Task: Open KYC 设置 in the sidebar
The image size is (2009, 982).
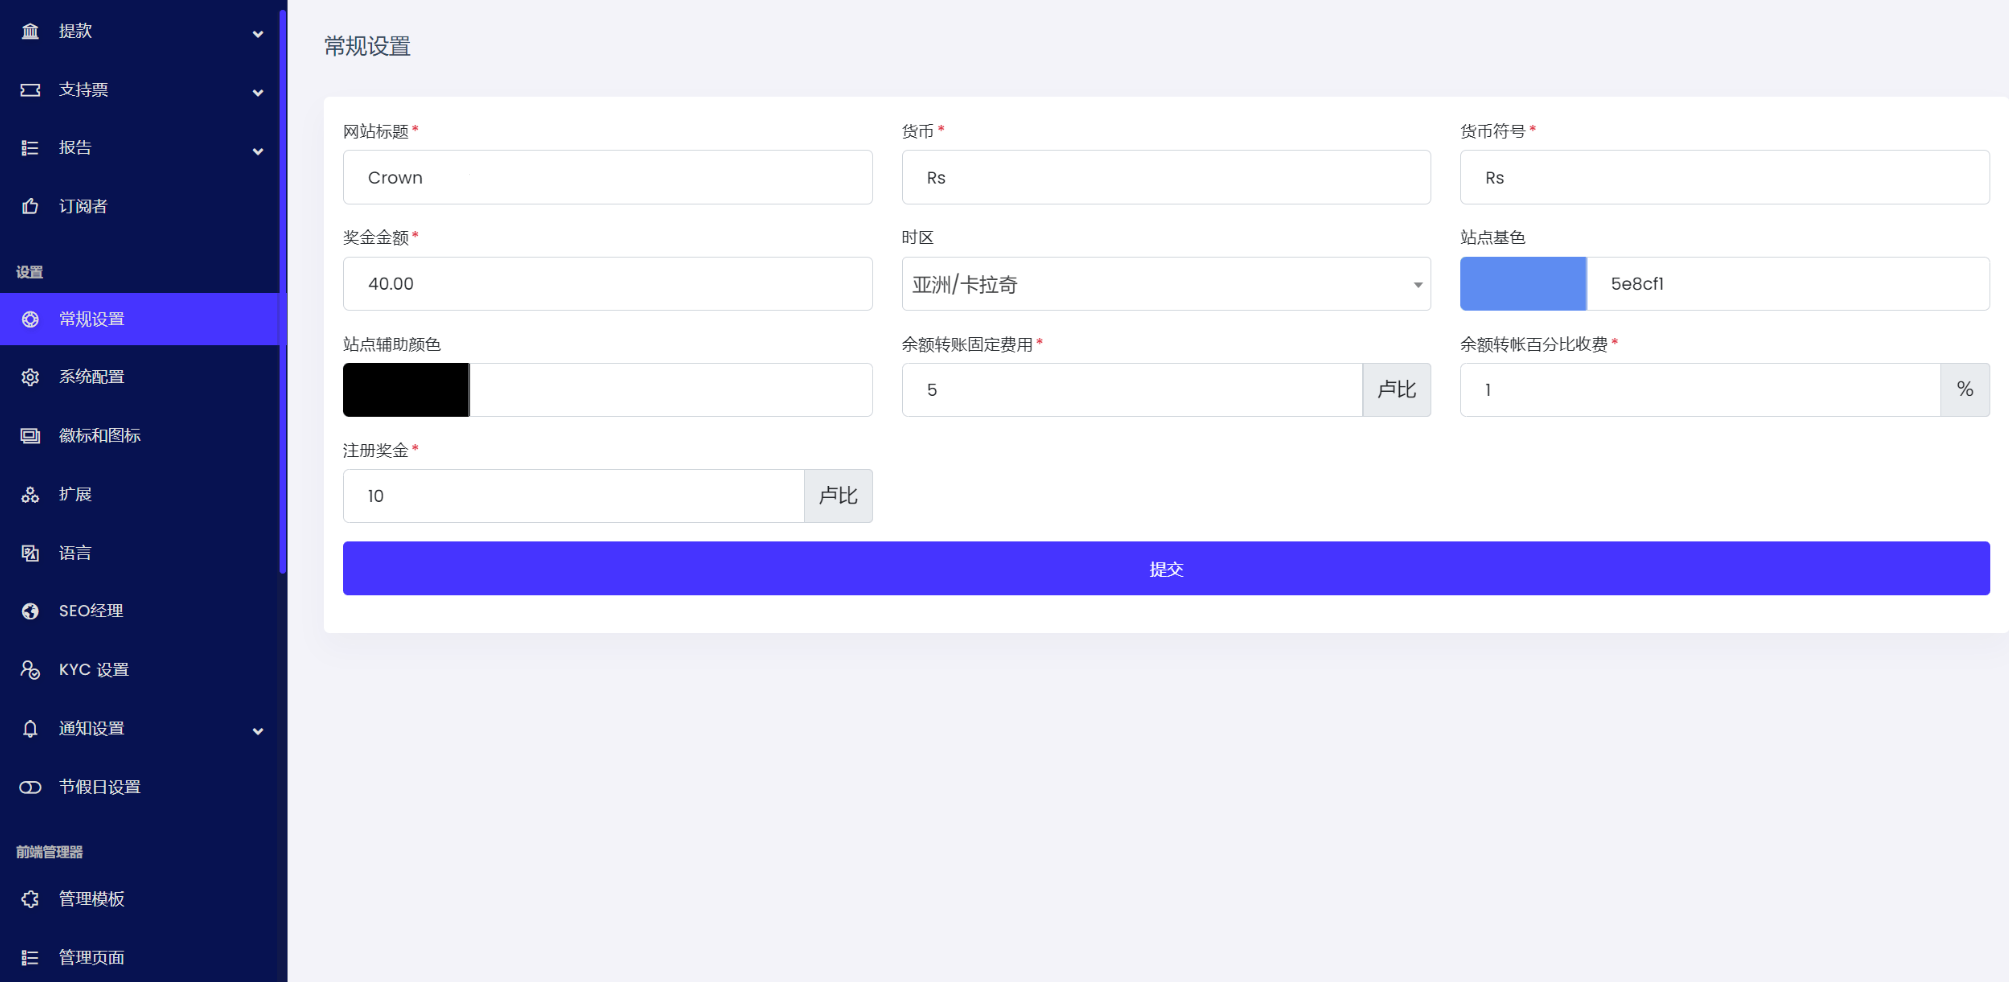Action: click(139, 670)
